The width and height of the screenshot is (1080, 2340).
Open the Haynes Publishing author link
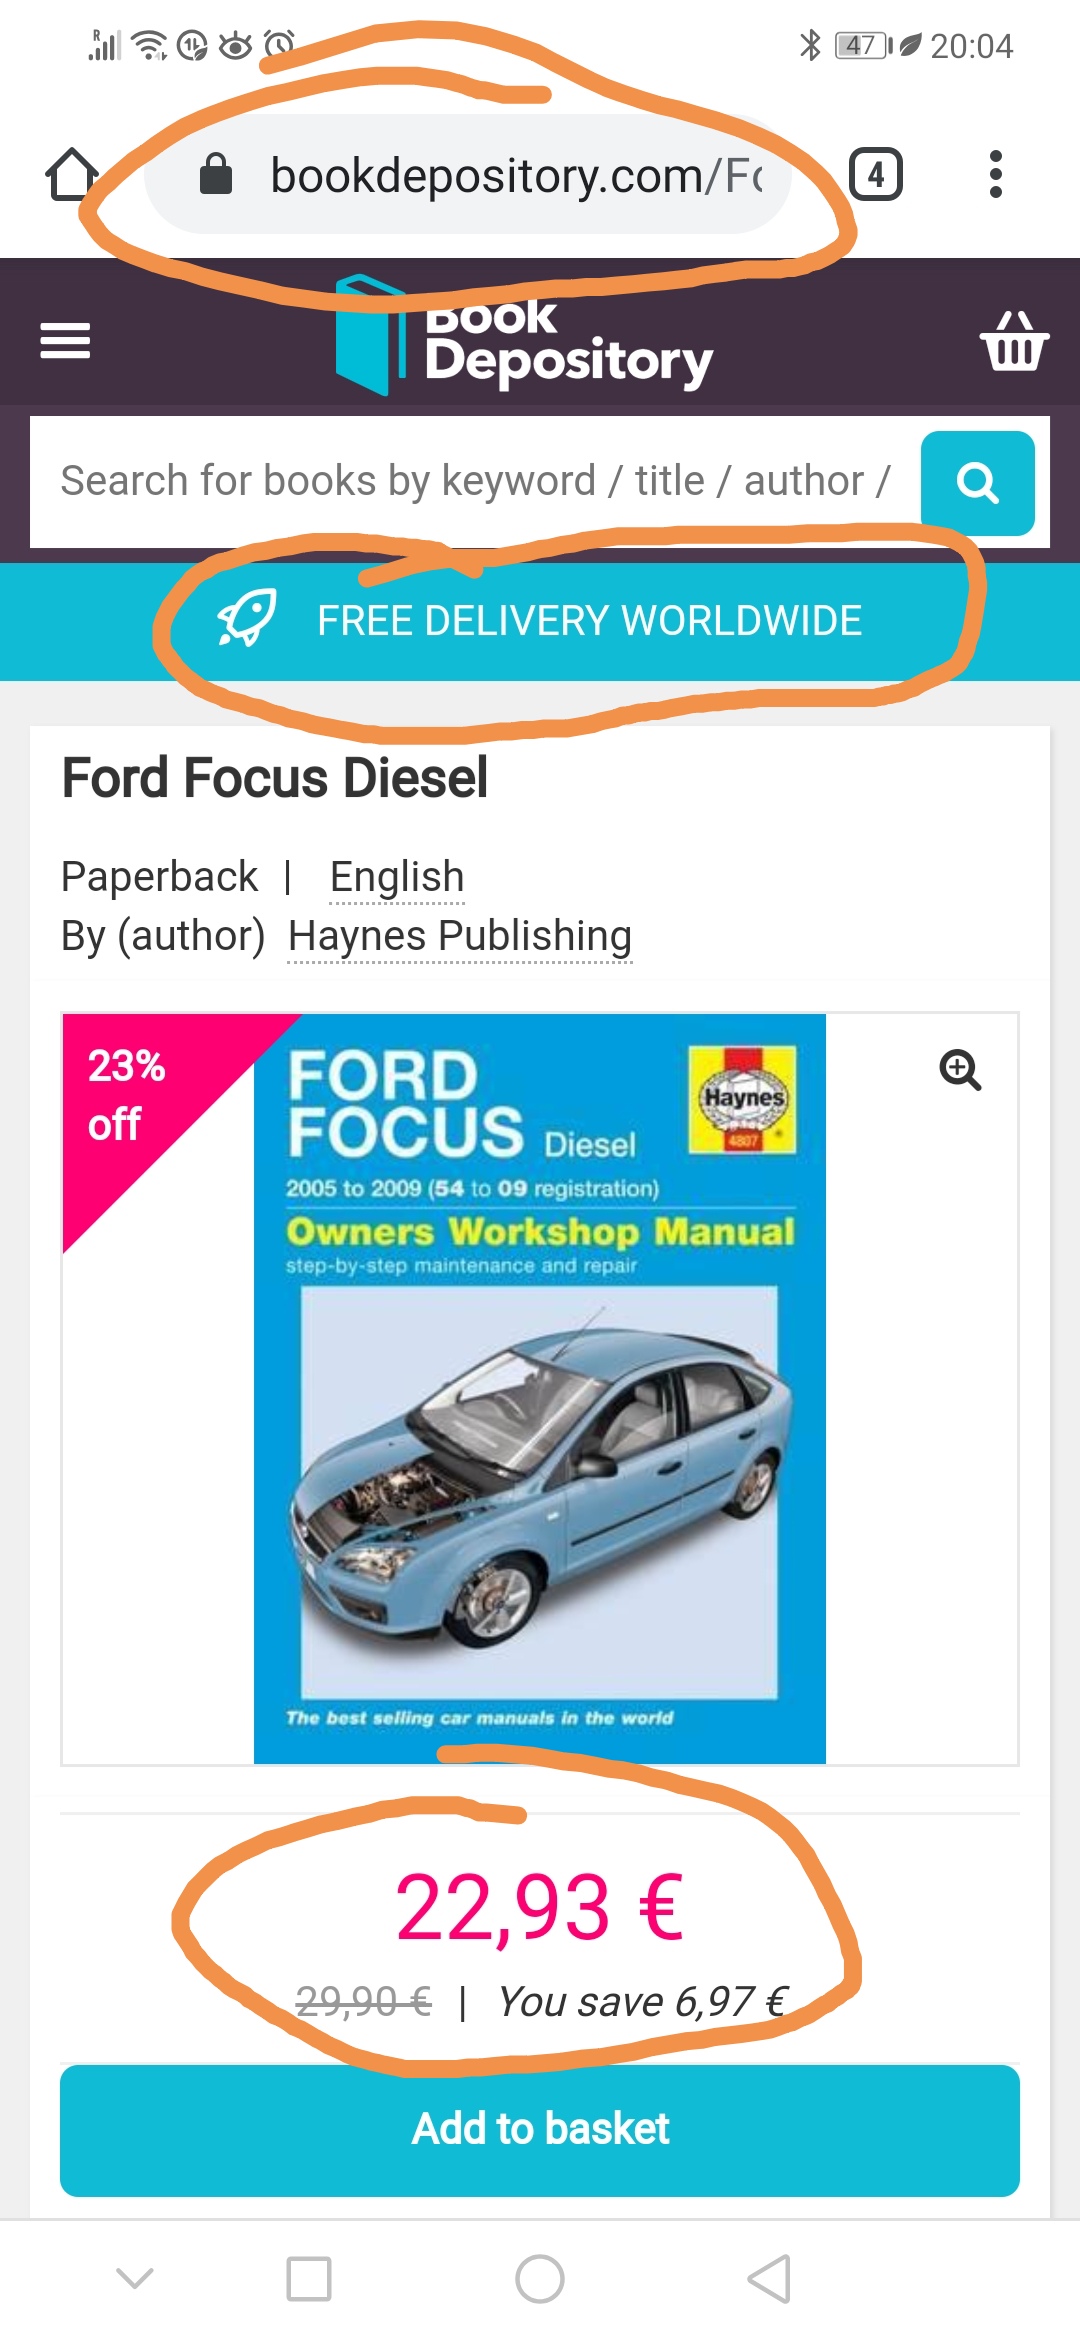[460, 936]
